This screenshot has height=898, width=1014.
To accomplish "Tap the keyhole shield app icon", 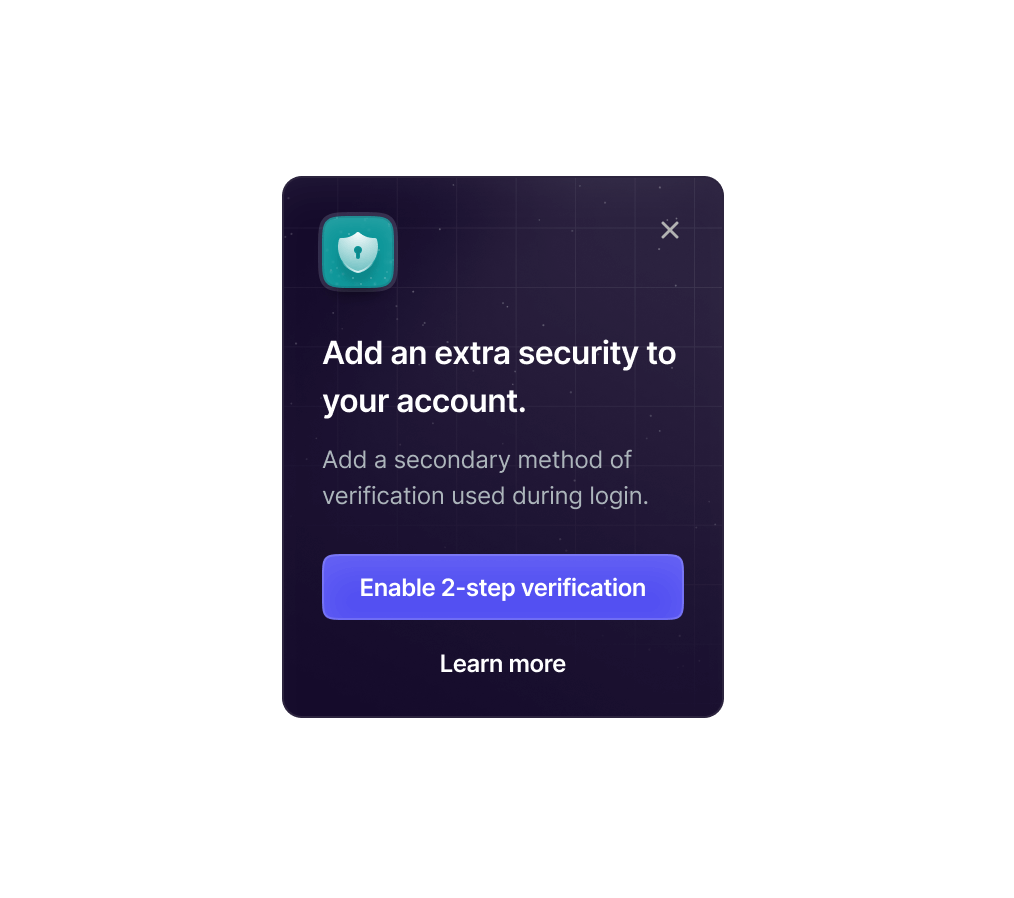I will (358, 251).
